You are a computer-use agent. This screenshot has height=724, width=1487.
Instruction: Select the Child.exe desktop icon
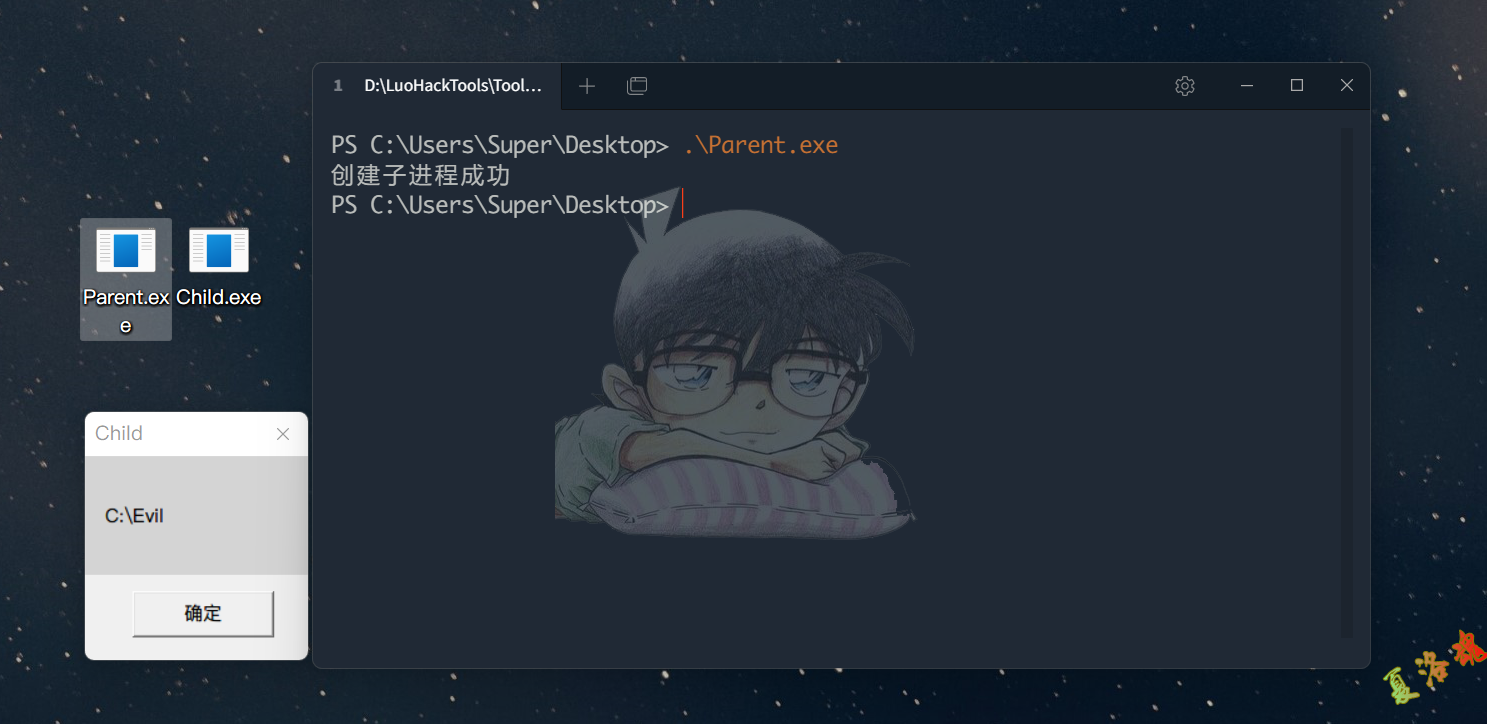click(x=219, y=266)
